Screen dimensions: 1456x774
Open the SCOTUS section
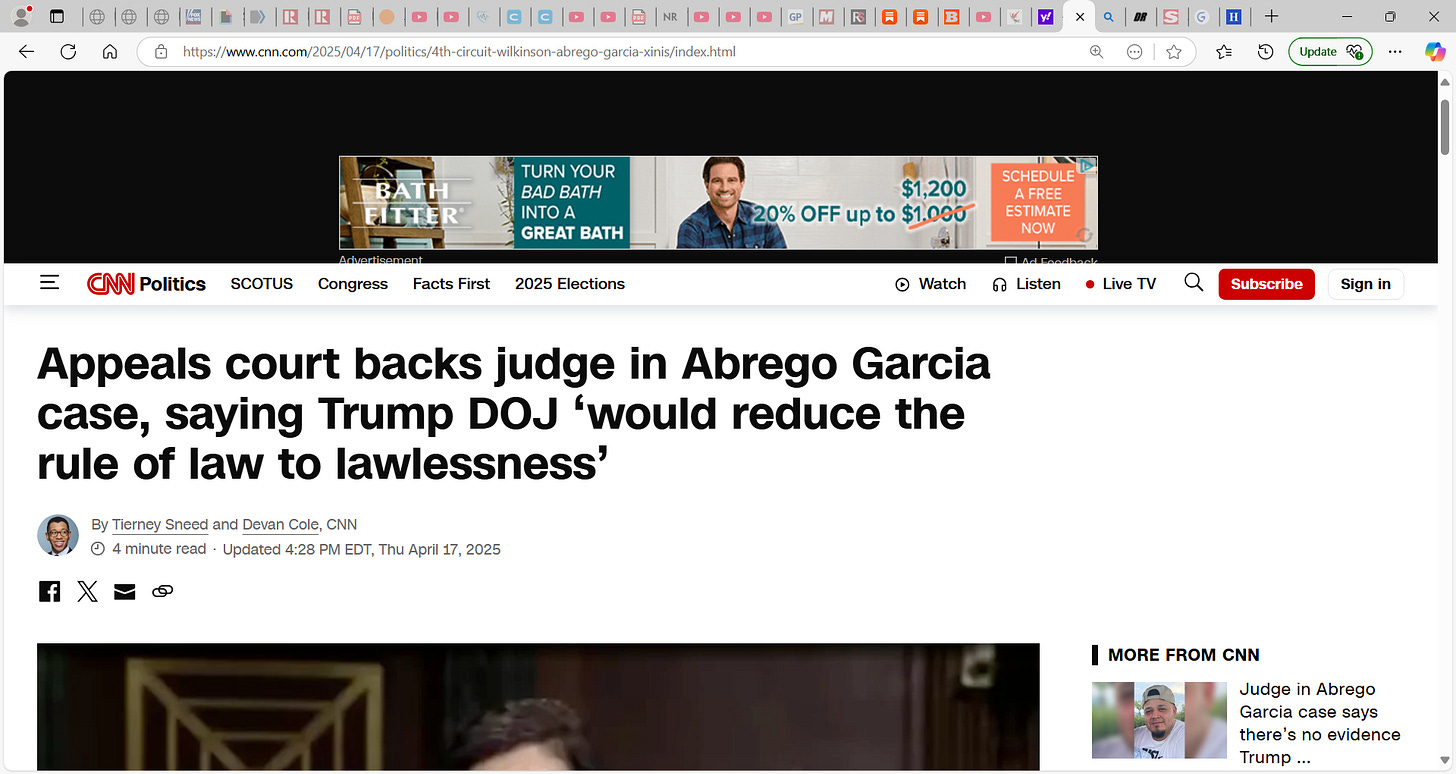(x=262, y=284)
